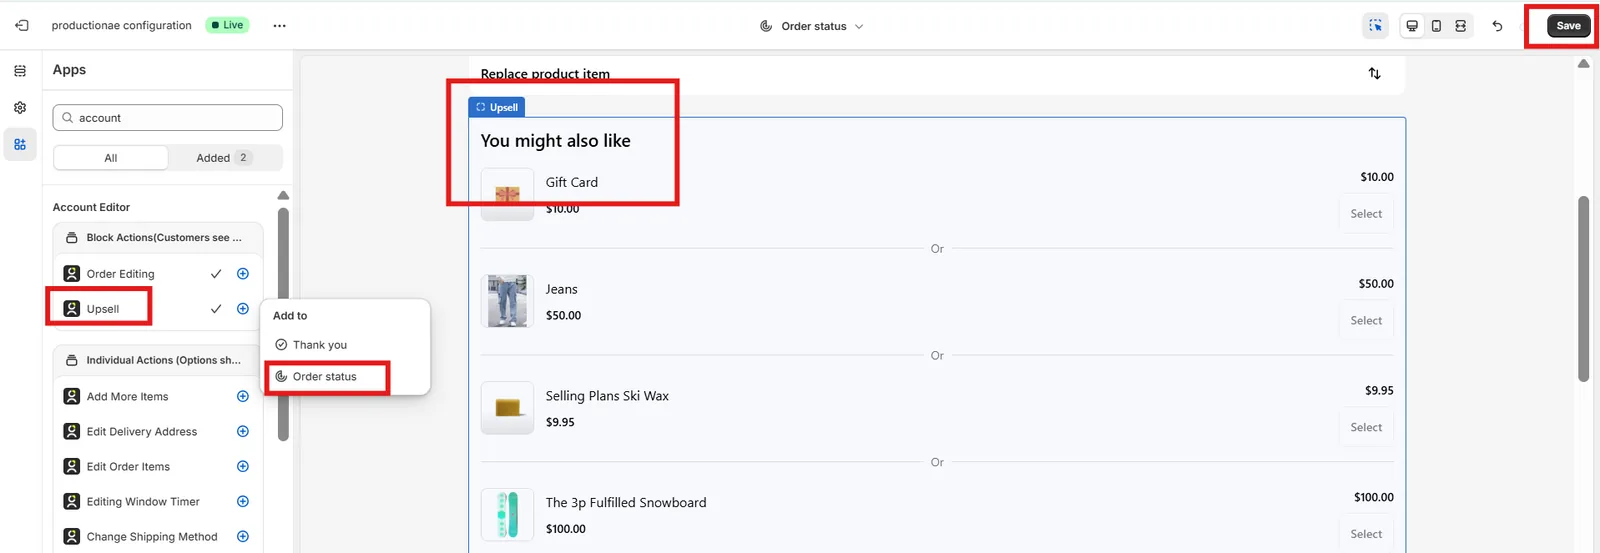Click the undo arrow icon
The width and height of the screenshot is (1600, 553).
coord(1497,26)
